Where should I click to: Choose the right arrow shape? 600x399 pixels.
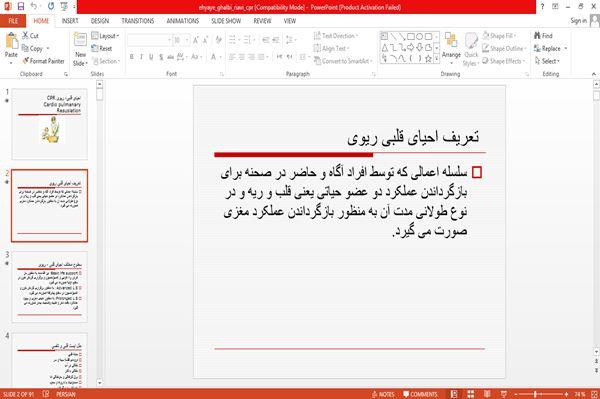[x=411, y=47]
